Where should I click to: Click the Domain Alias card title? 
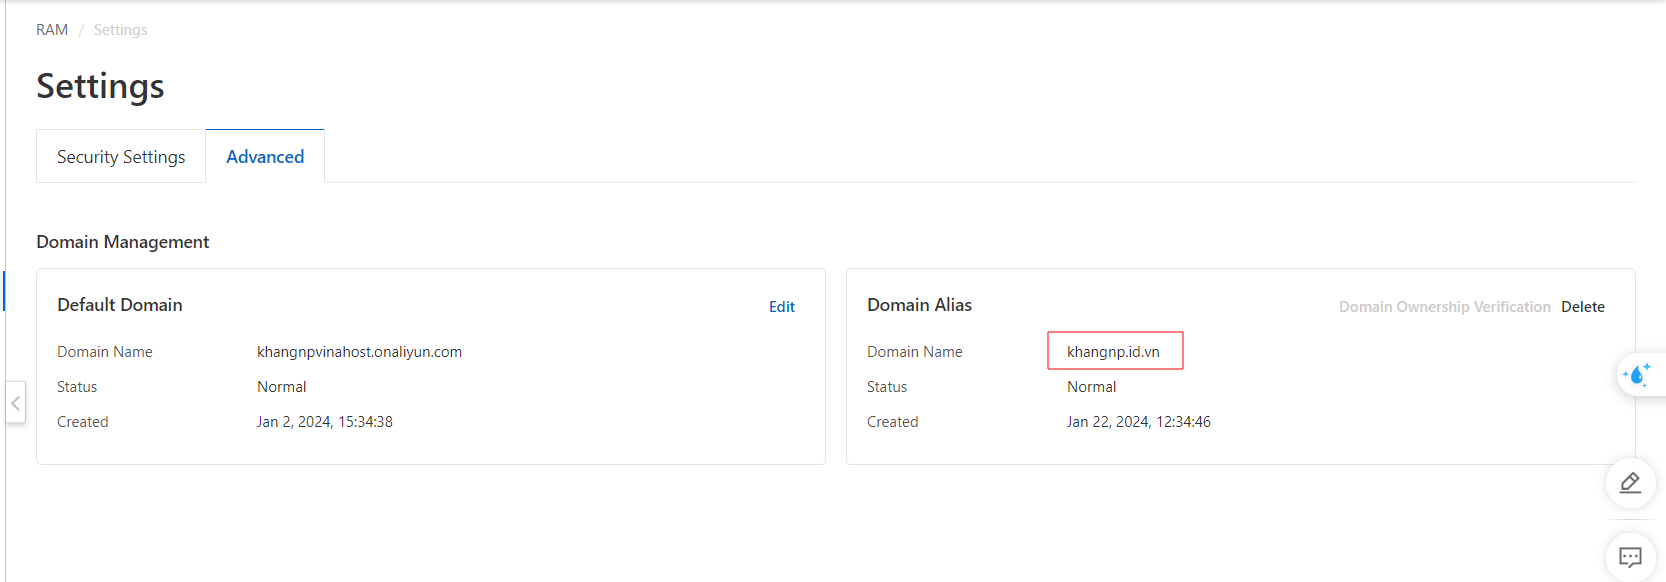coord(919,305)
